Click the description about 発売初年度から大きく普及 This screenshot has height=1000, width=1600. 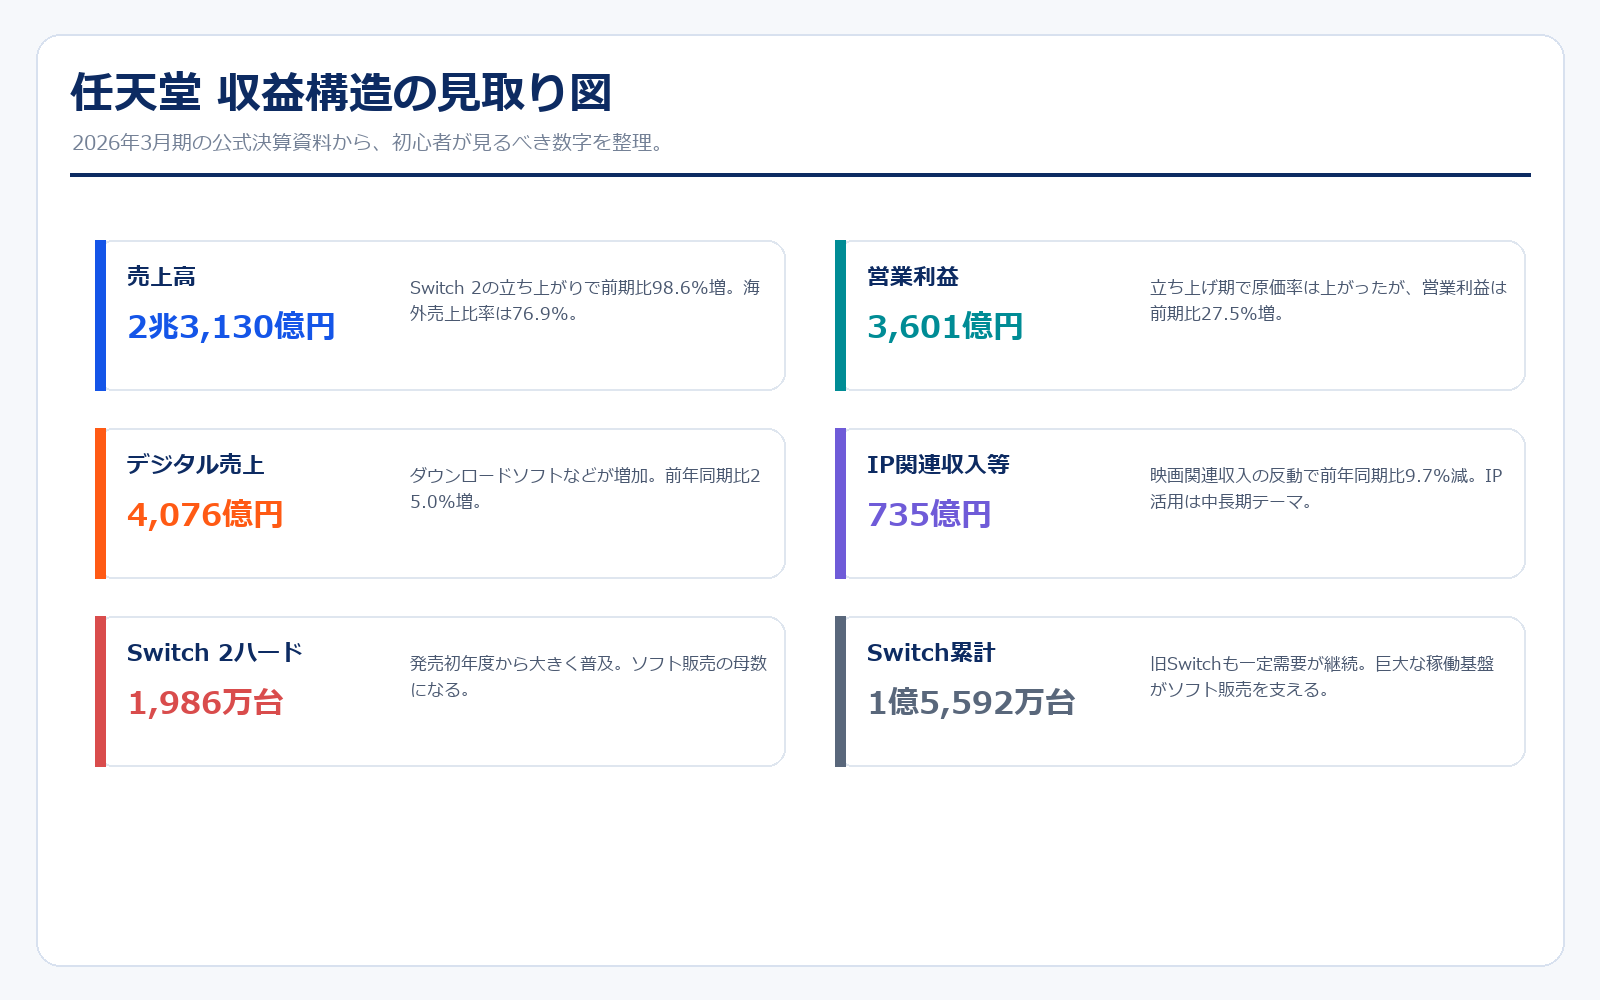588,676
